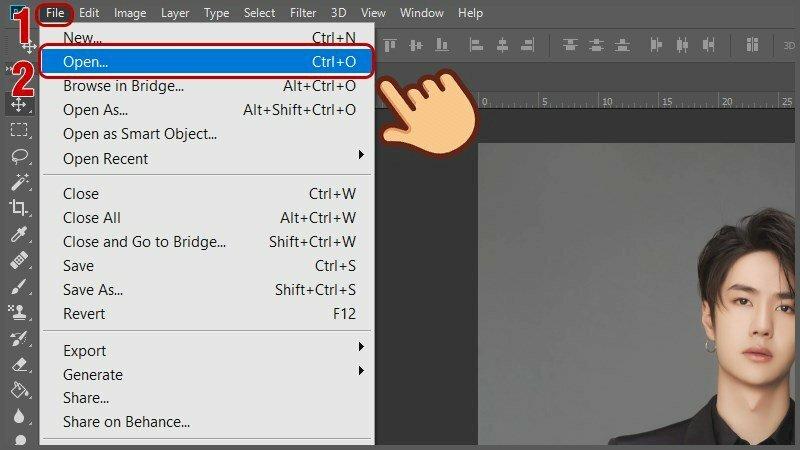Image resolution: width=800 pixels, height=450 pixels.
Task: Select the Lasso tool
Action: tap(19, 156)
